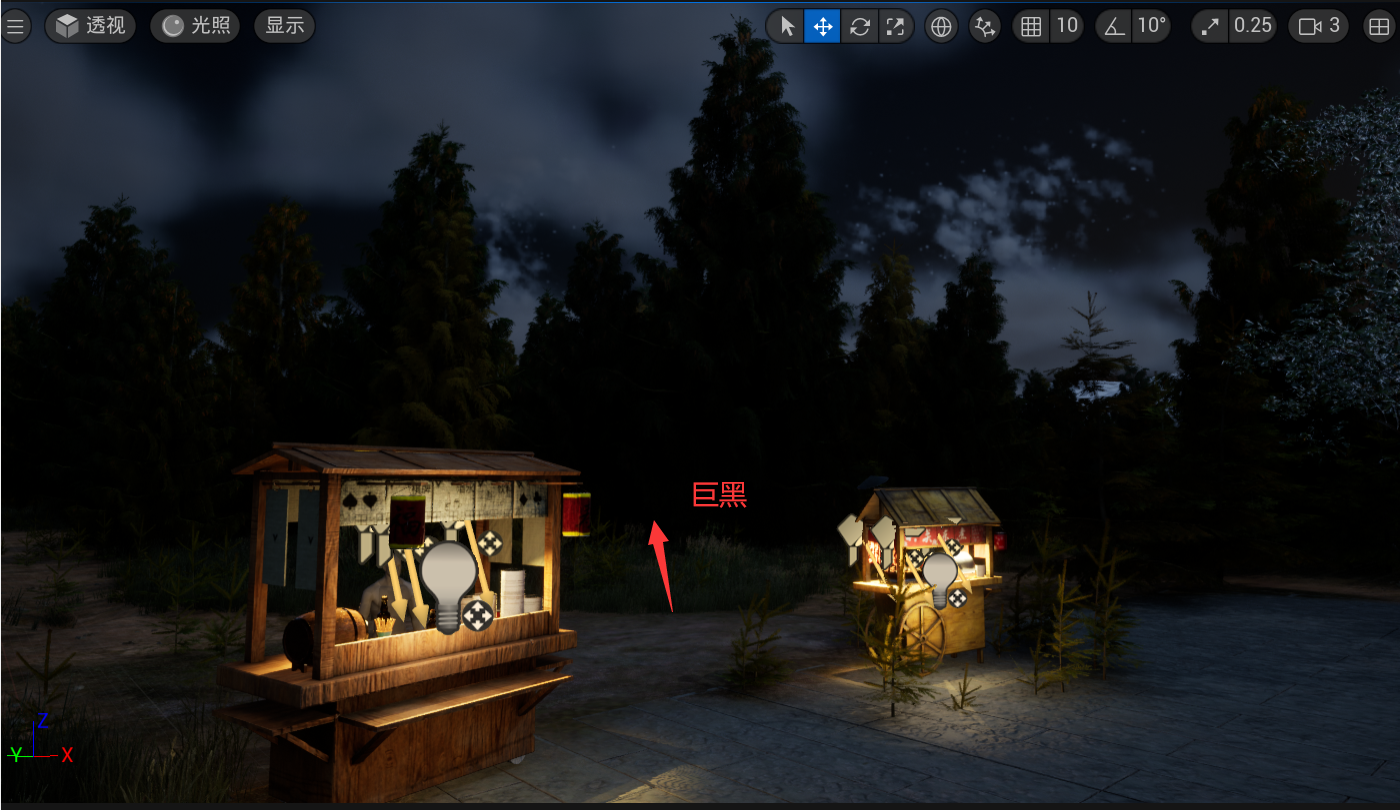Toggle rotation angle snapping icon
This screenshot has width=1400, height=810.
pos(1114,26)
